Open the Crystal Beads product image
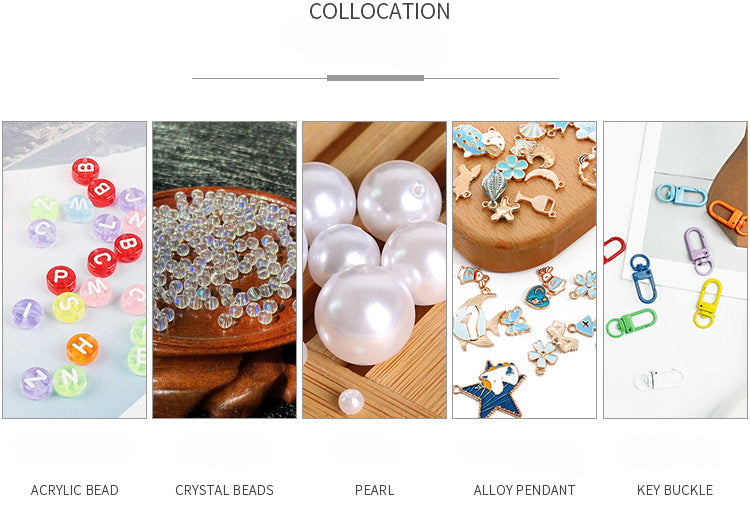Image resolution: width=750 pixels, height=528 pixels. pyautogui.click(x=224, y=270)
